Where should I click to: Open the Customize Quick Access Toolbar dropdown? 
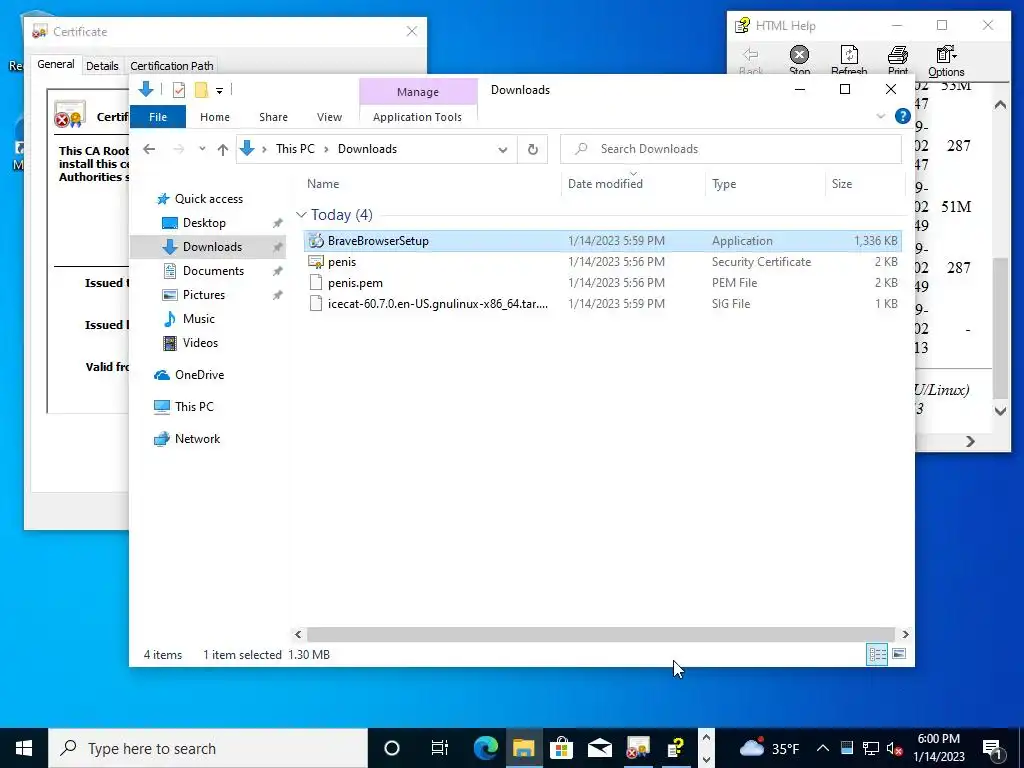(x=219, y=91)
